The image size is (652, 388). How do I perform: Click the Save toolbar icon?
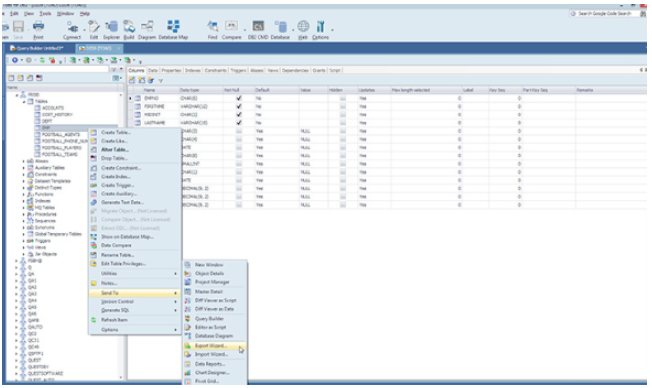(18, 27)
